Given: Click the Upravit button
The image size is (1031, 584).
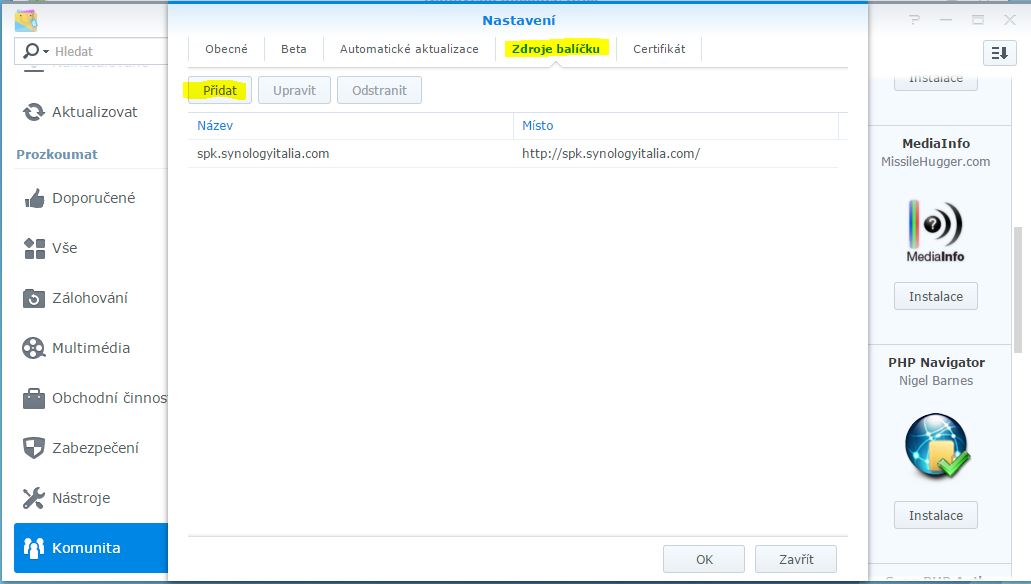Looking at the screenshot, I should (x=294, y=90).
